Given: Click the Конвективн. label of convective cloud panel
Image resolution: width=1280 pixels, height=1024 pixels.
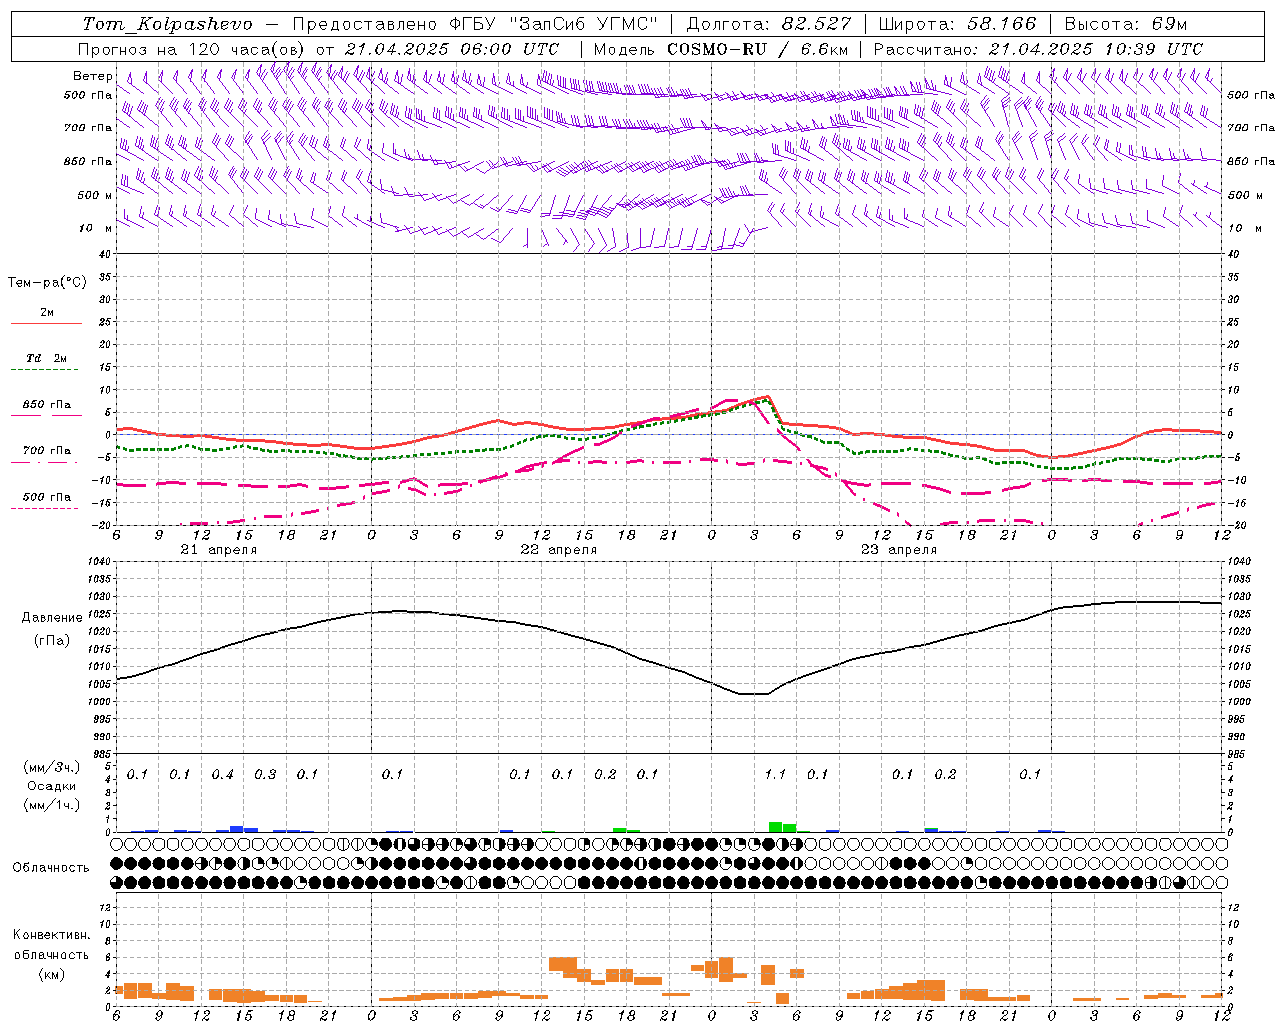Looking at the screenshot, I should (x=52, y=935).
